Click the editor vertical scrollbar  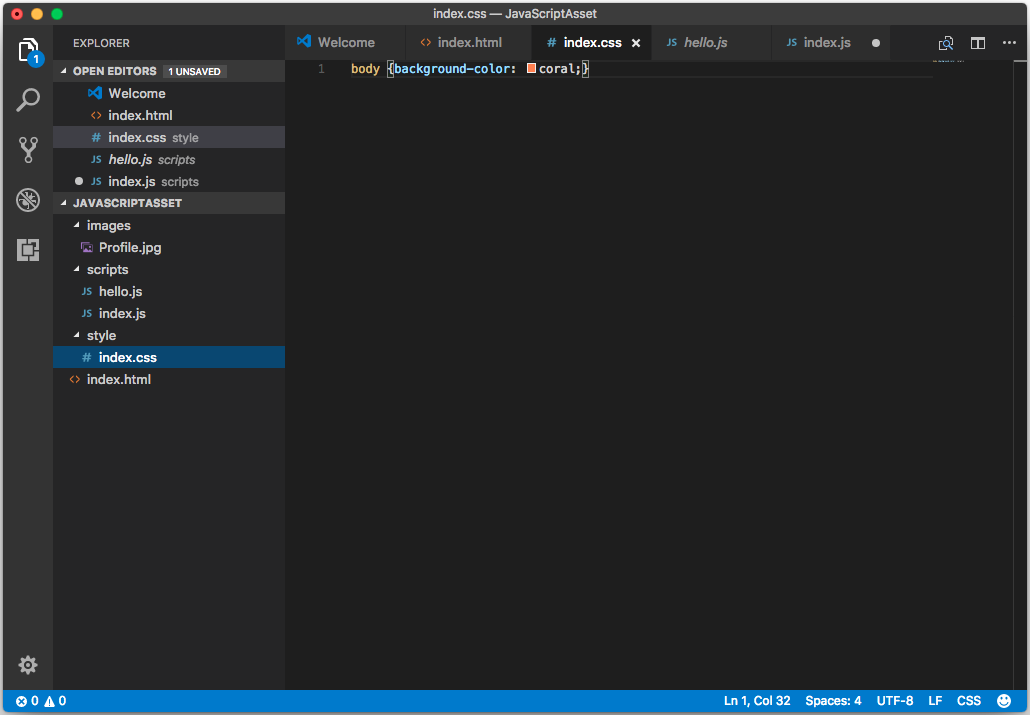(1021, 375)
